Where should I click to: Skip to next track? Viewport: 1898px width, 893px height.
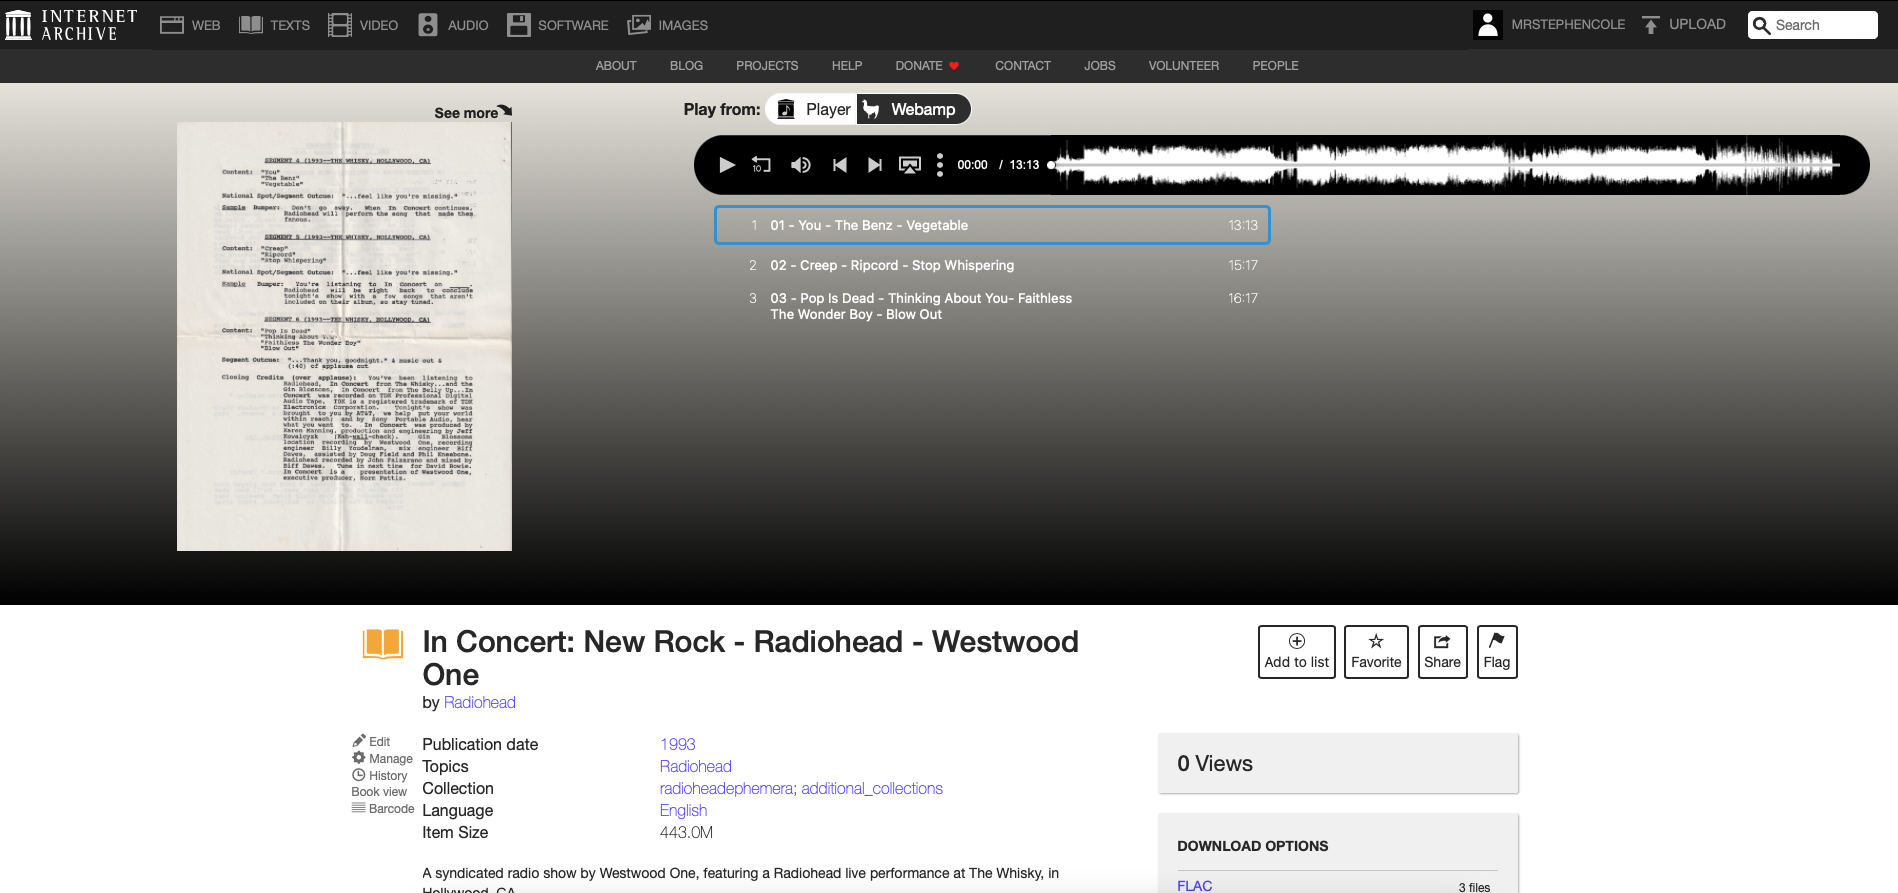coord(875,165)
